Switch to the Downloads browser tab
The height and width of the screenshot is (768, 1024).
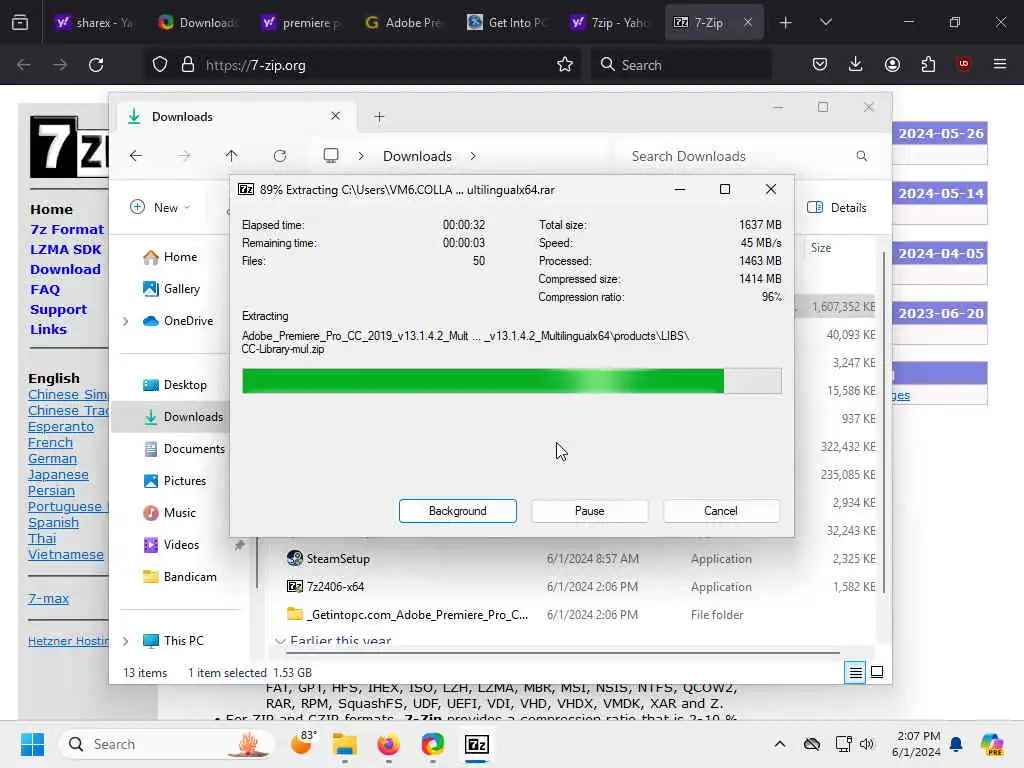pyautogui.click(x=198, y=23)
